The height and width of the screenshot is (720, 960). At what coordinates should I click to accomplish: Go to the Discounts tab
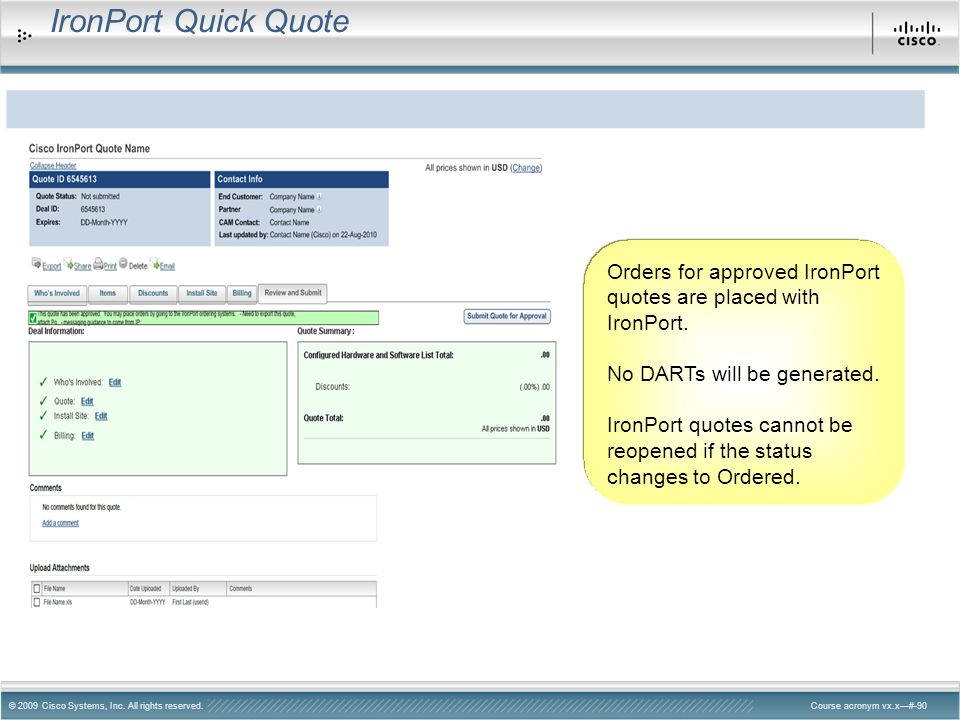pos(153,294)
